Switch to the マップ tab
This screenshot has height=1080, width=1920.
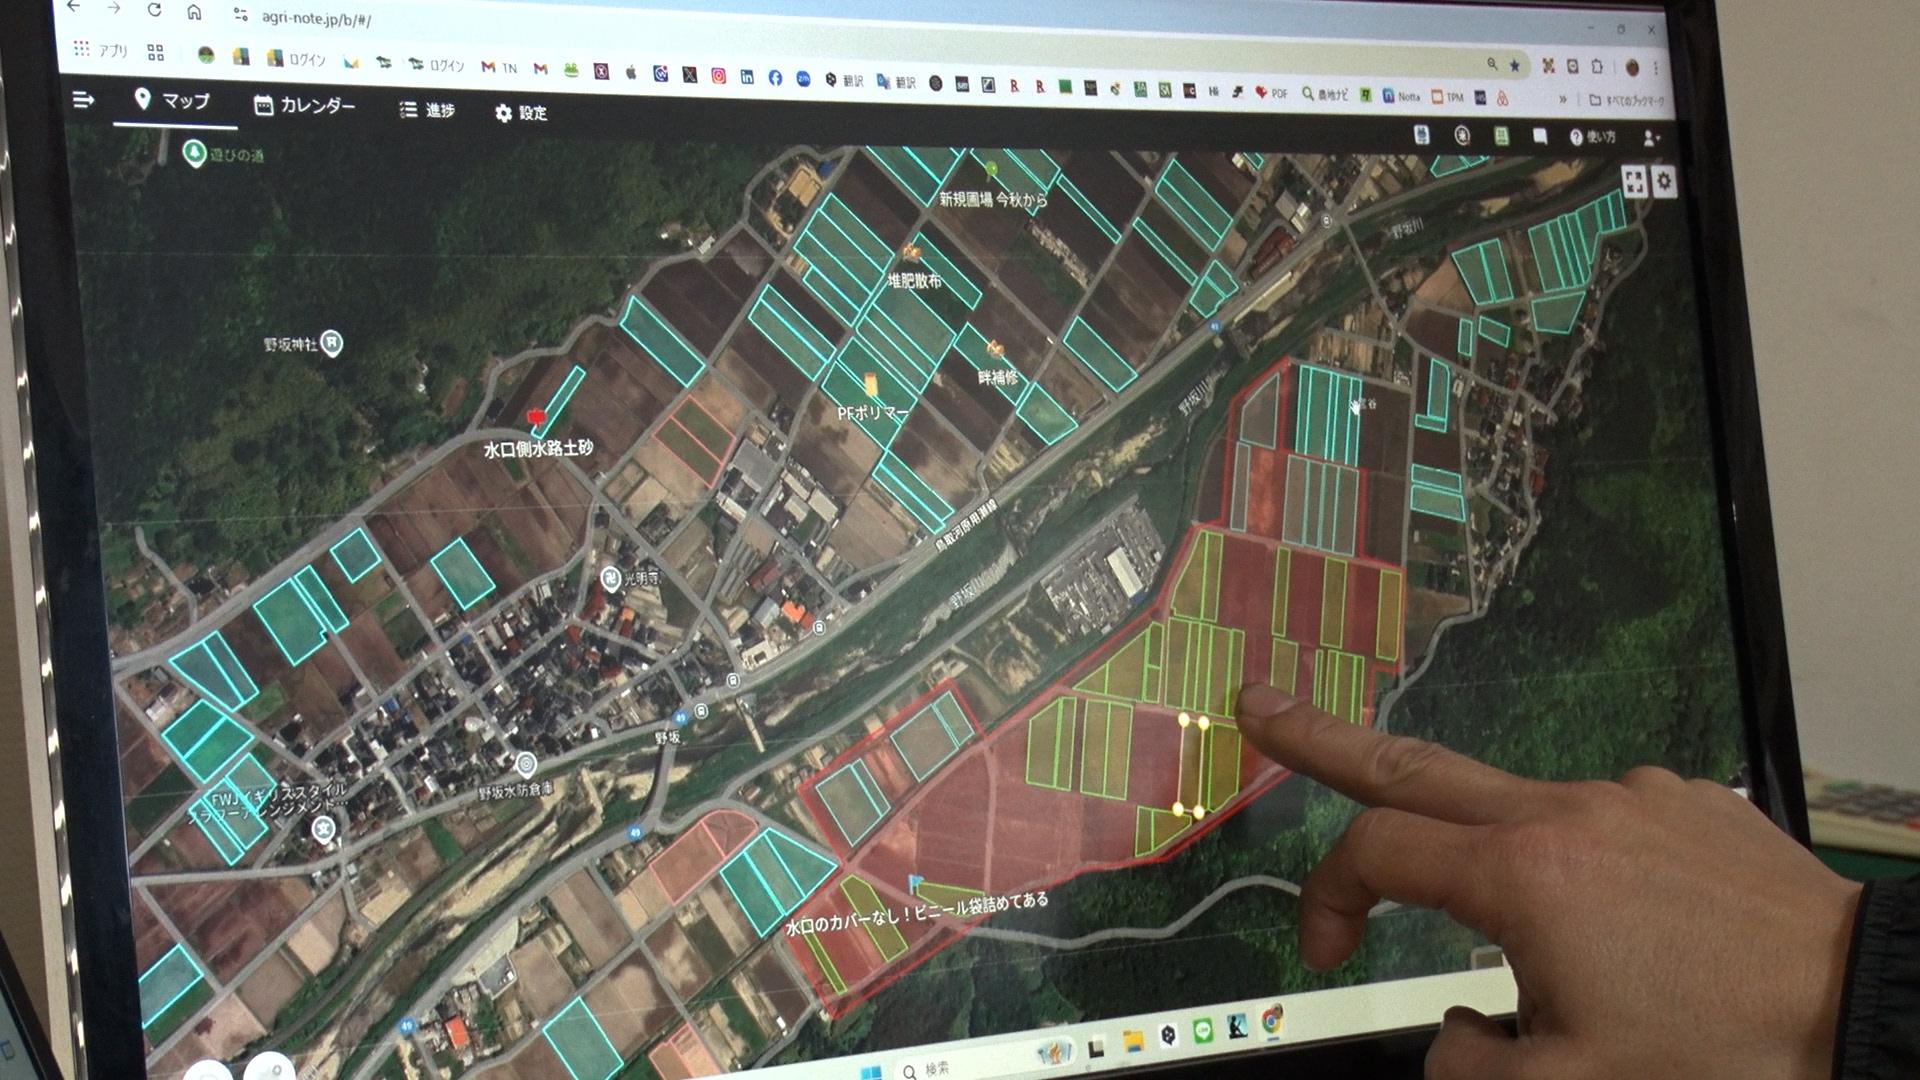tap(173, 101)
